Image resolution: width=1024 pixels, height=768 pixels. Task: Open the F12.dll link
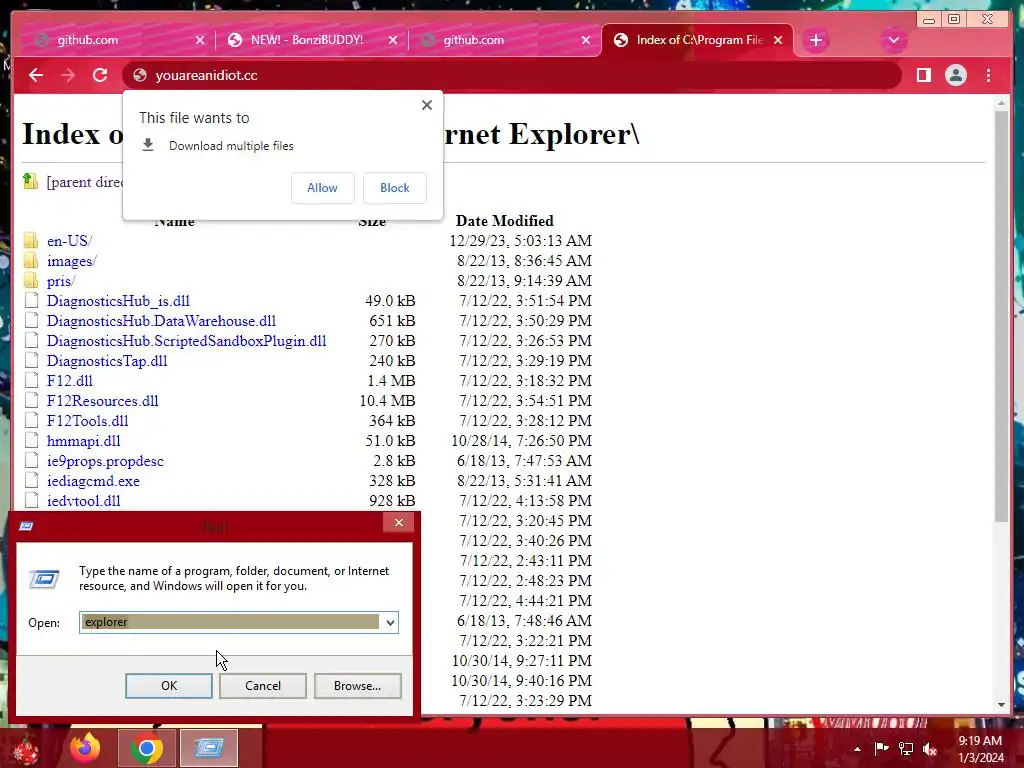click(x=70, y=381)
